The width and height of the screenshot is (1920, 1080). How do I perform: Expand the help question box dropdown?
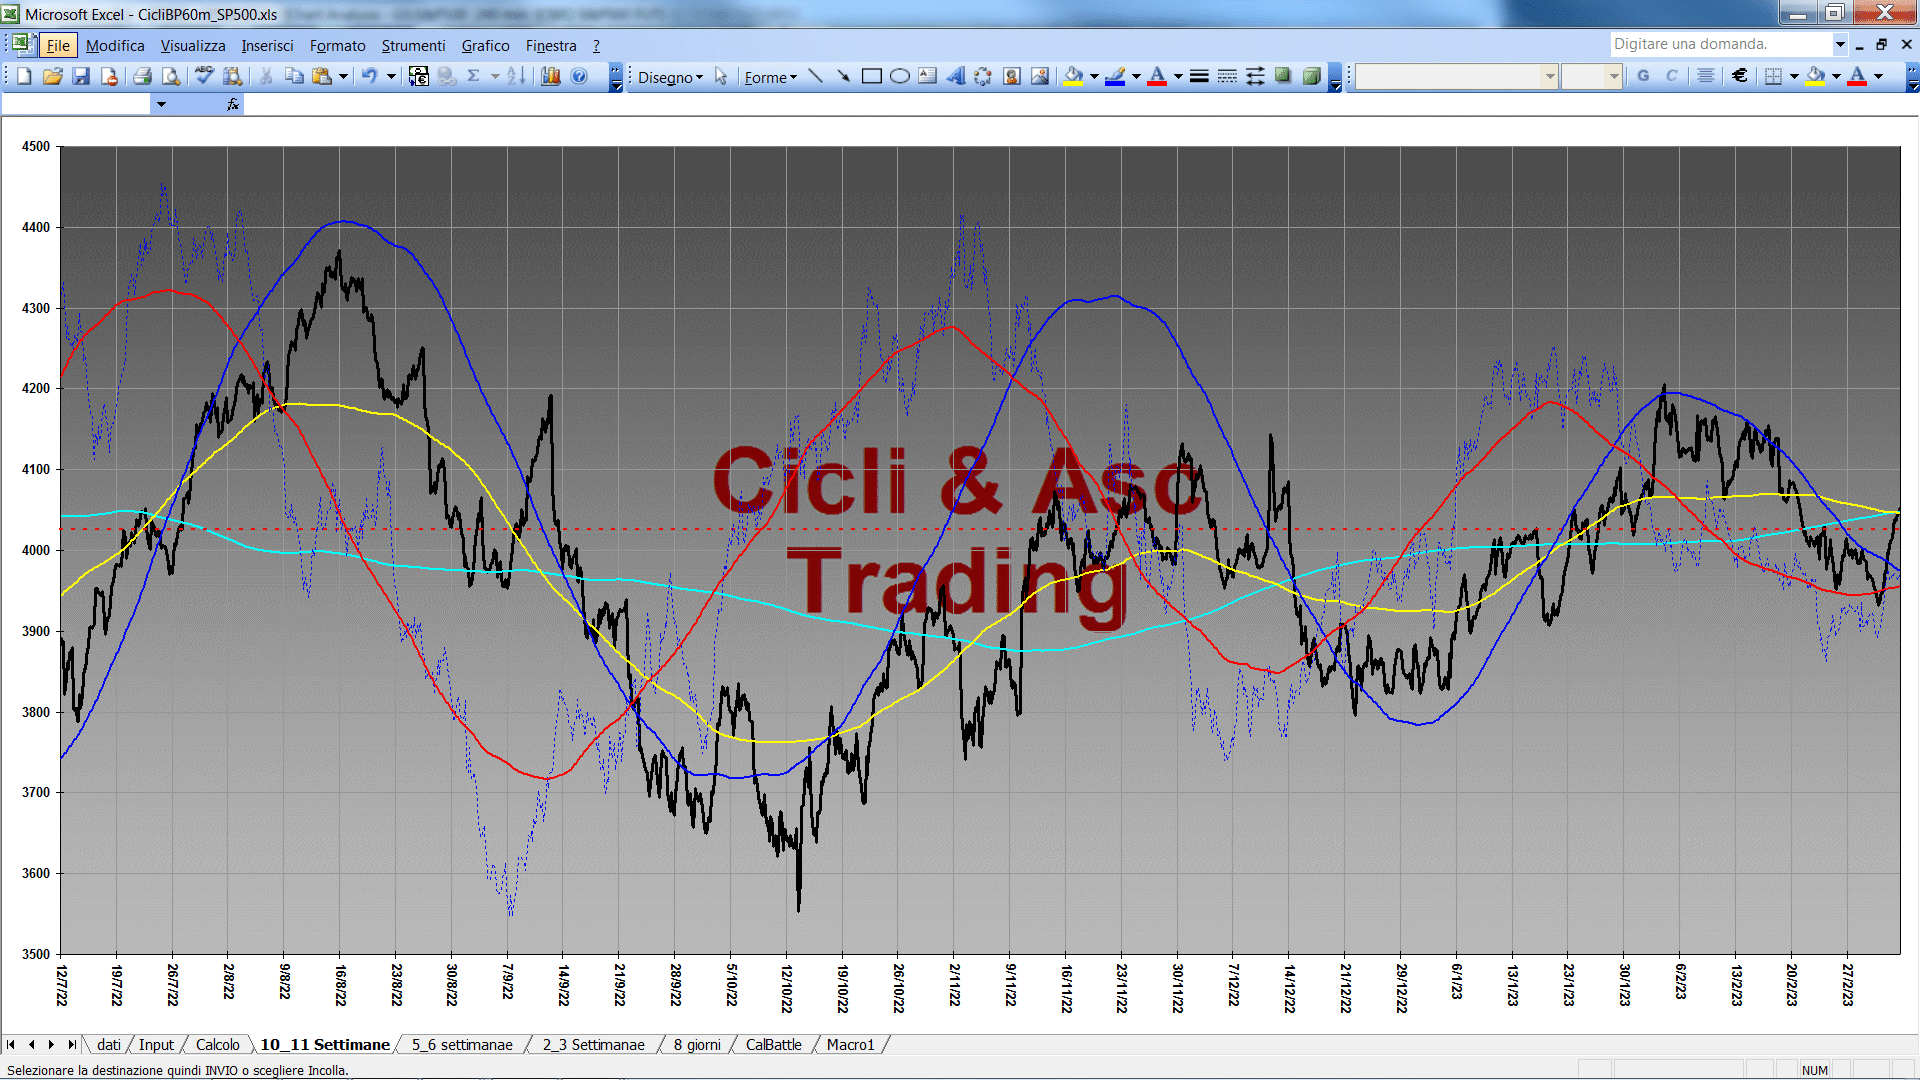[1839, 44]
